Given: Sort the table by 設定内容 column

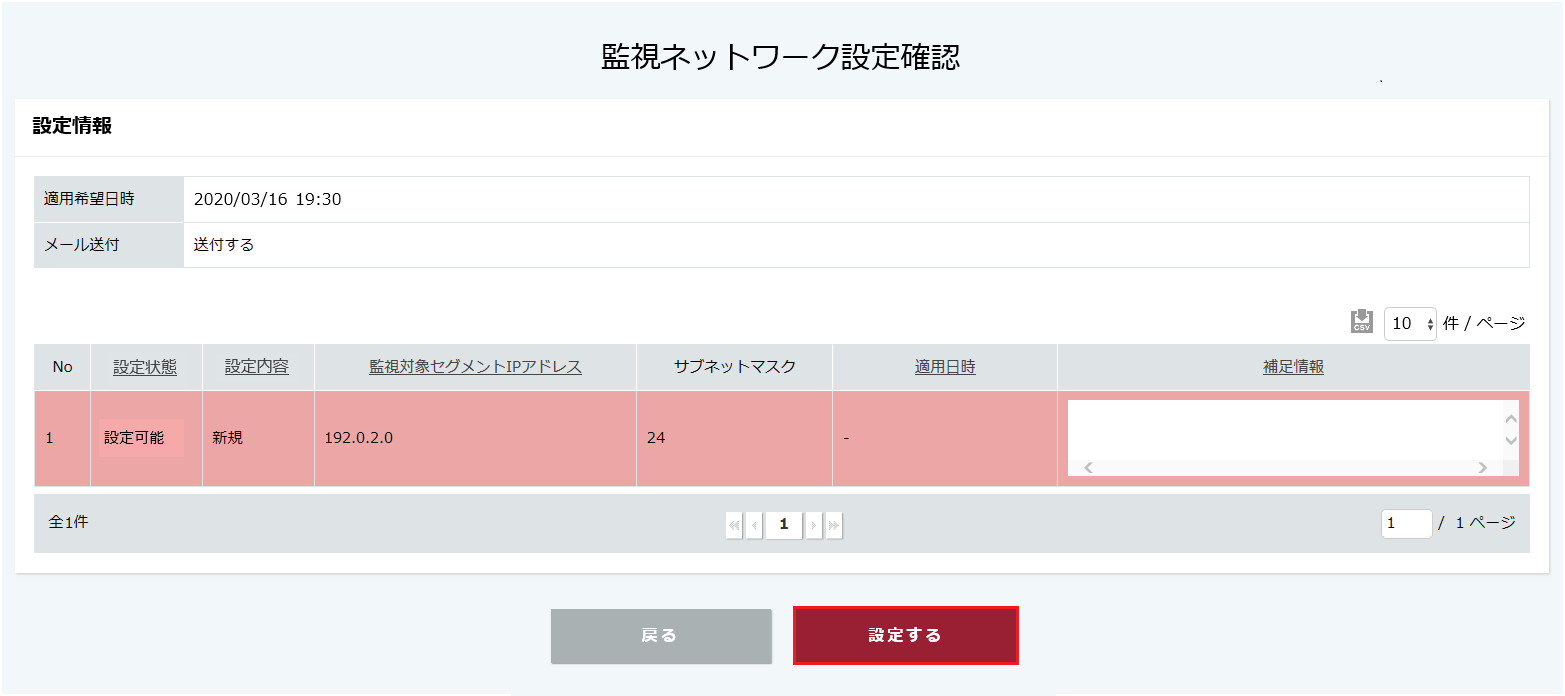Looking at the screenshot, I should coord(257,367).
